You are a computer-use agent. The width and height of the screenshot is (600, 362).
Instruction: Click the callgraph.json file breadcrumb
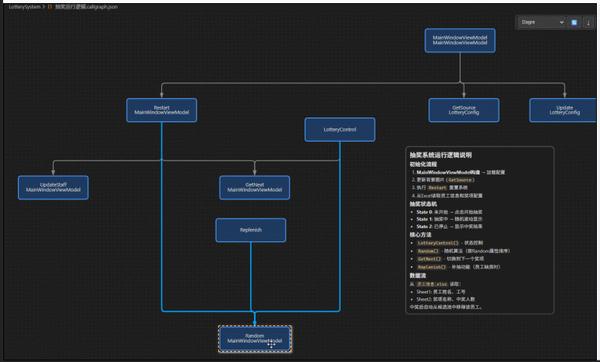(x=86, y=7)
